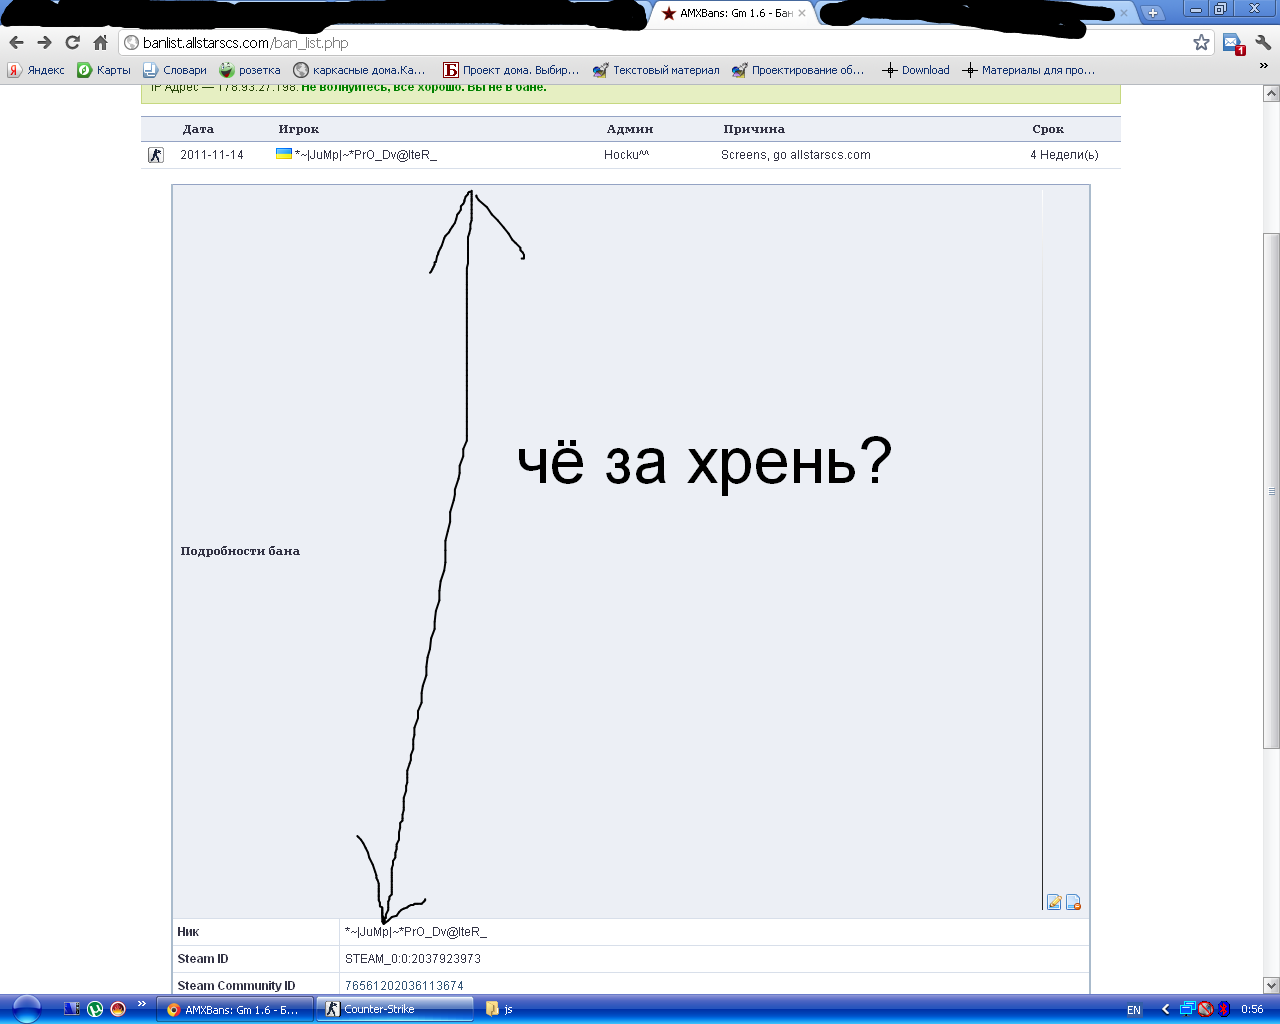The image size is (1280, 1024).
Task: Expand hidden system tray icons arrow
Action: [1165, 1009]
